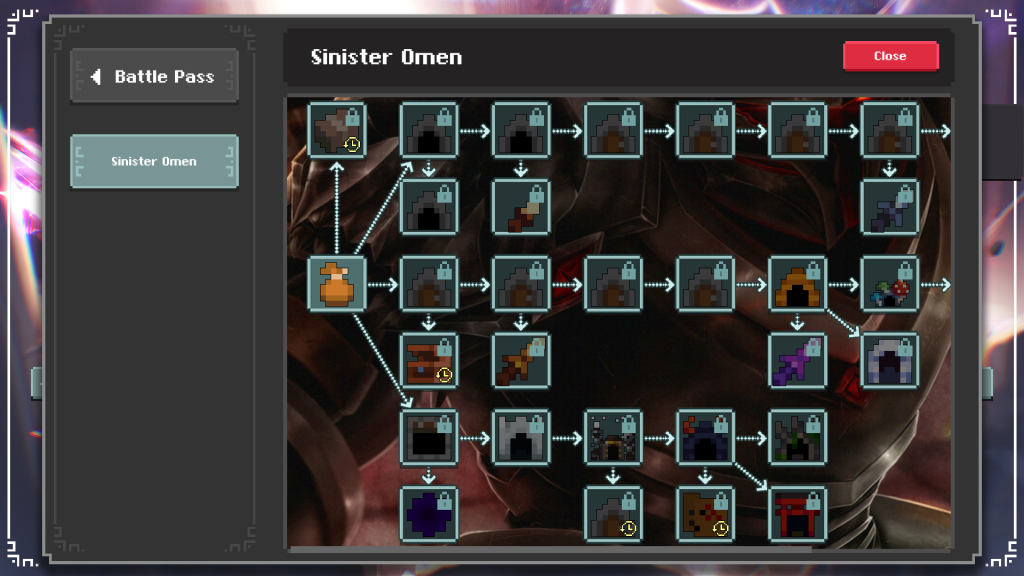Viewport: 1024px width, 576px height.
Task: Click the purple sword reward icon
Action: click(x=797, y=361)
